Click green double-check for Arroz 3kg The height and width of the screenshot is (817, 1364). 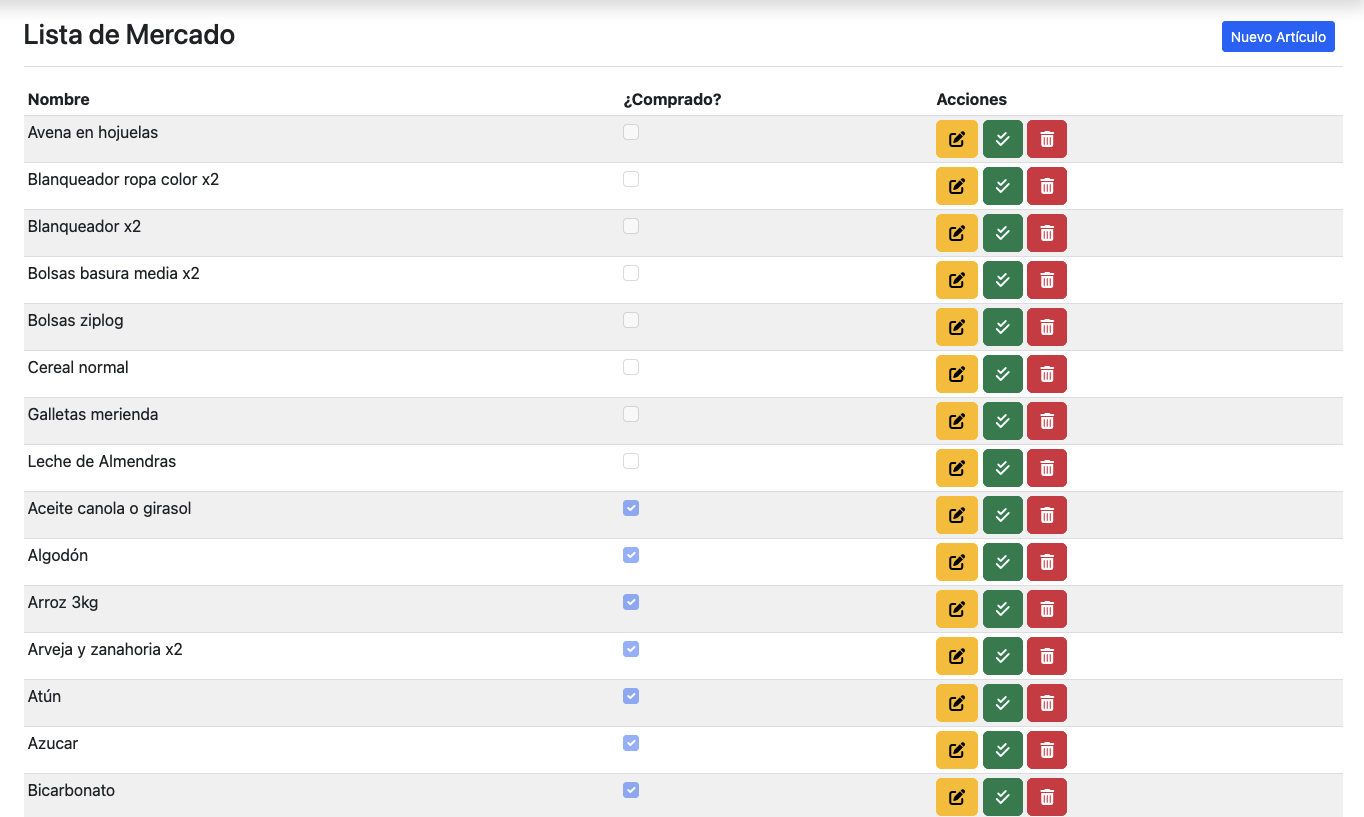tap(1002, 609)
